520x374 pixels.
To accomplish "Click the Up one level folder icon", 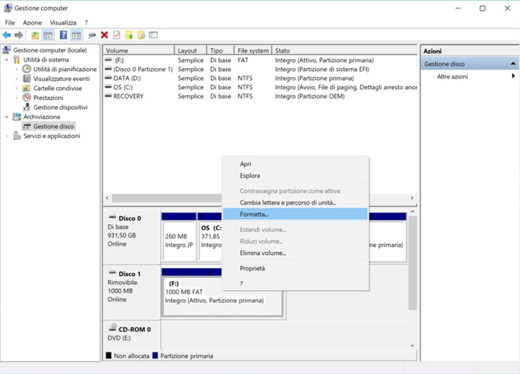I will tap(35, 35).
